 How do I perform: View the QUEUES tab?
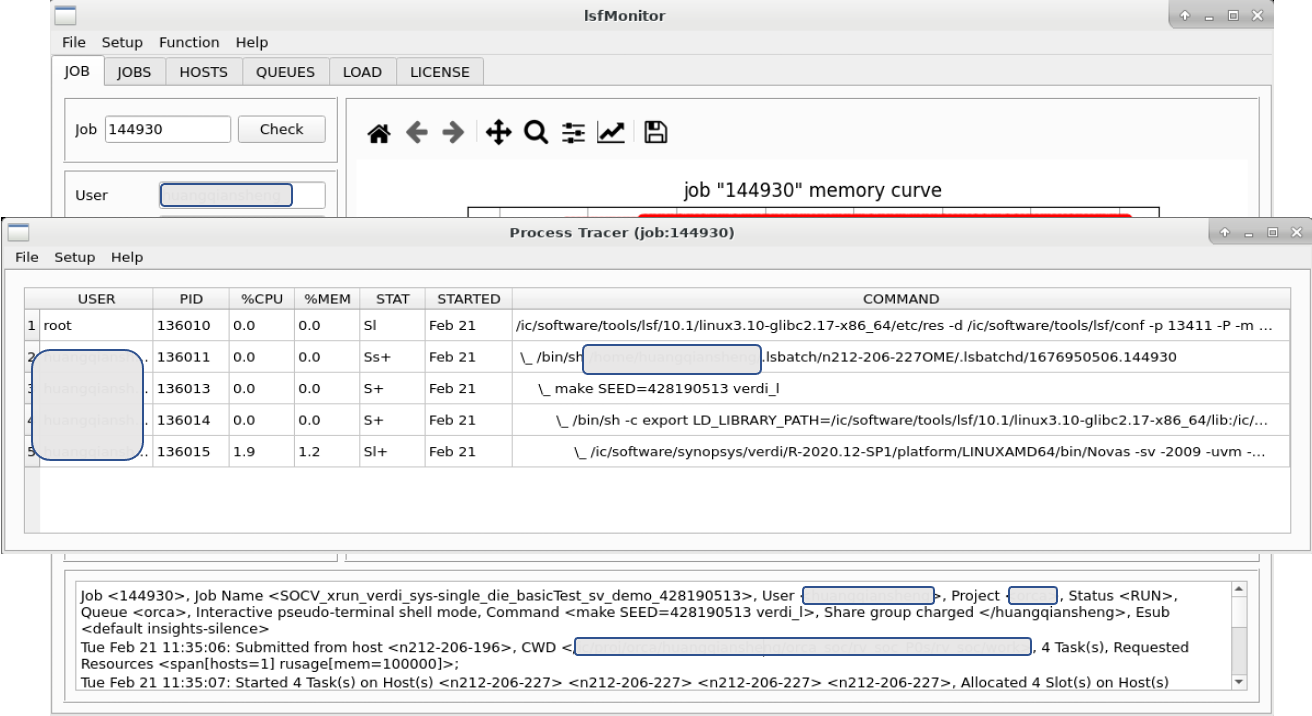pos(285,71)
